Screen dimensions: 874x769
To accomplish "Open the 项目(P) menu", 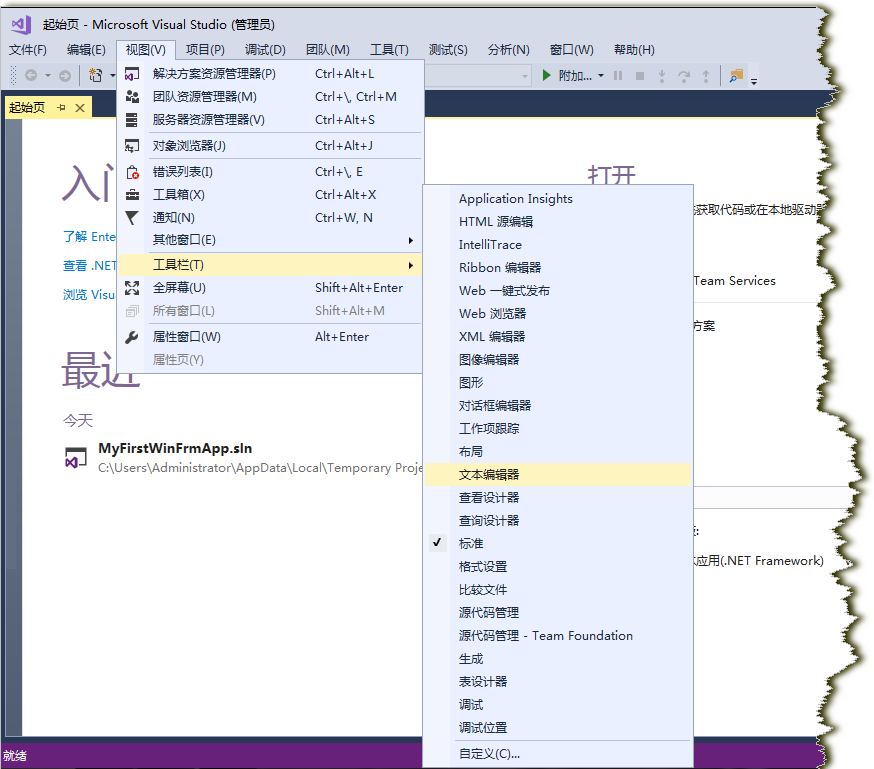I will tap(205, 50).
